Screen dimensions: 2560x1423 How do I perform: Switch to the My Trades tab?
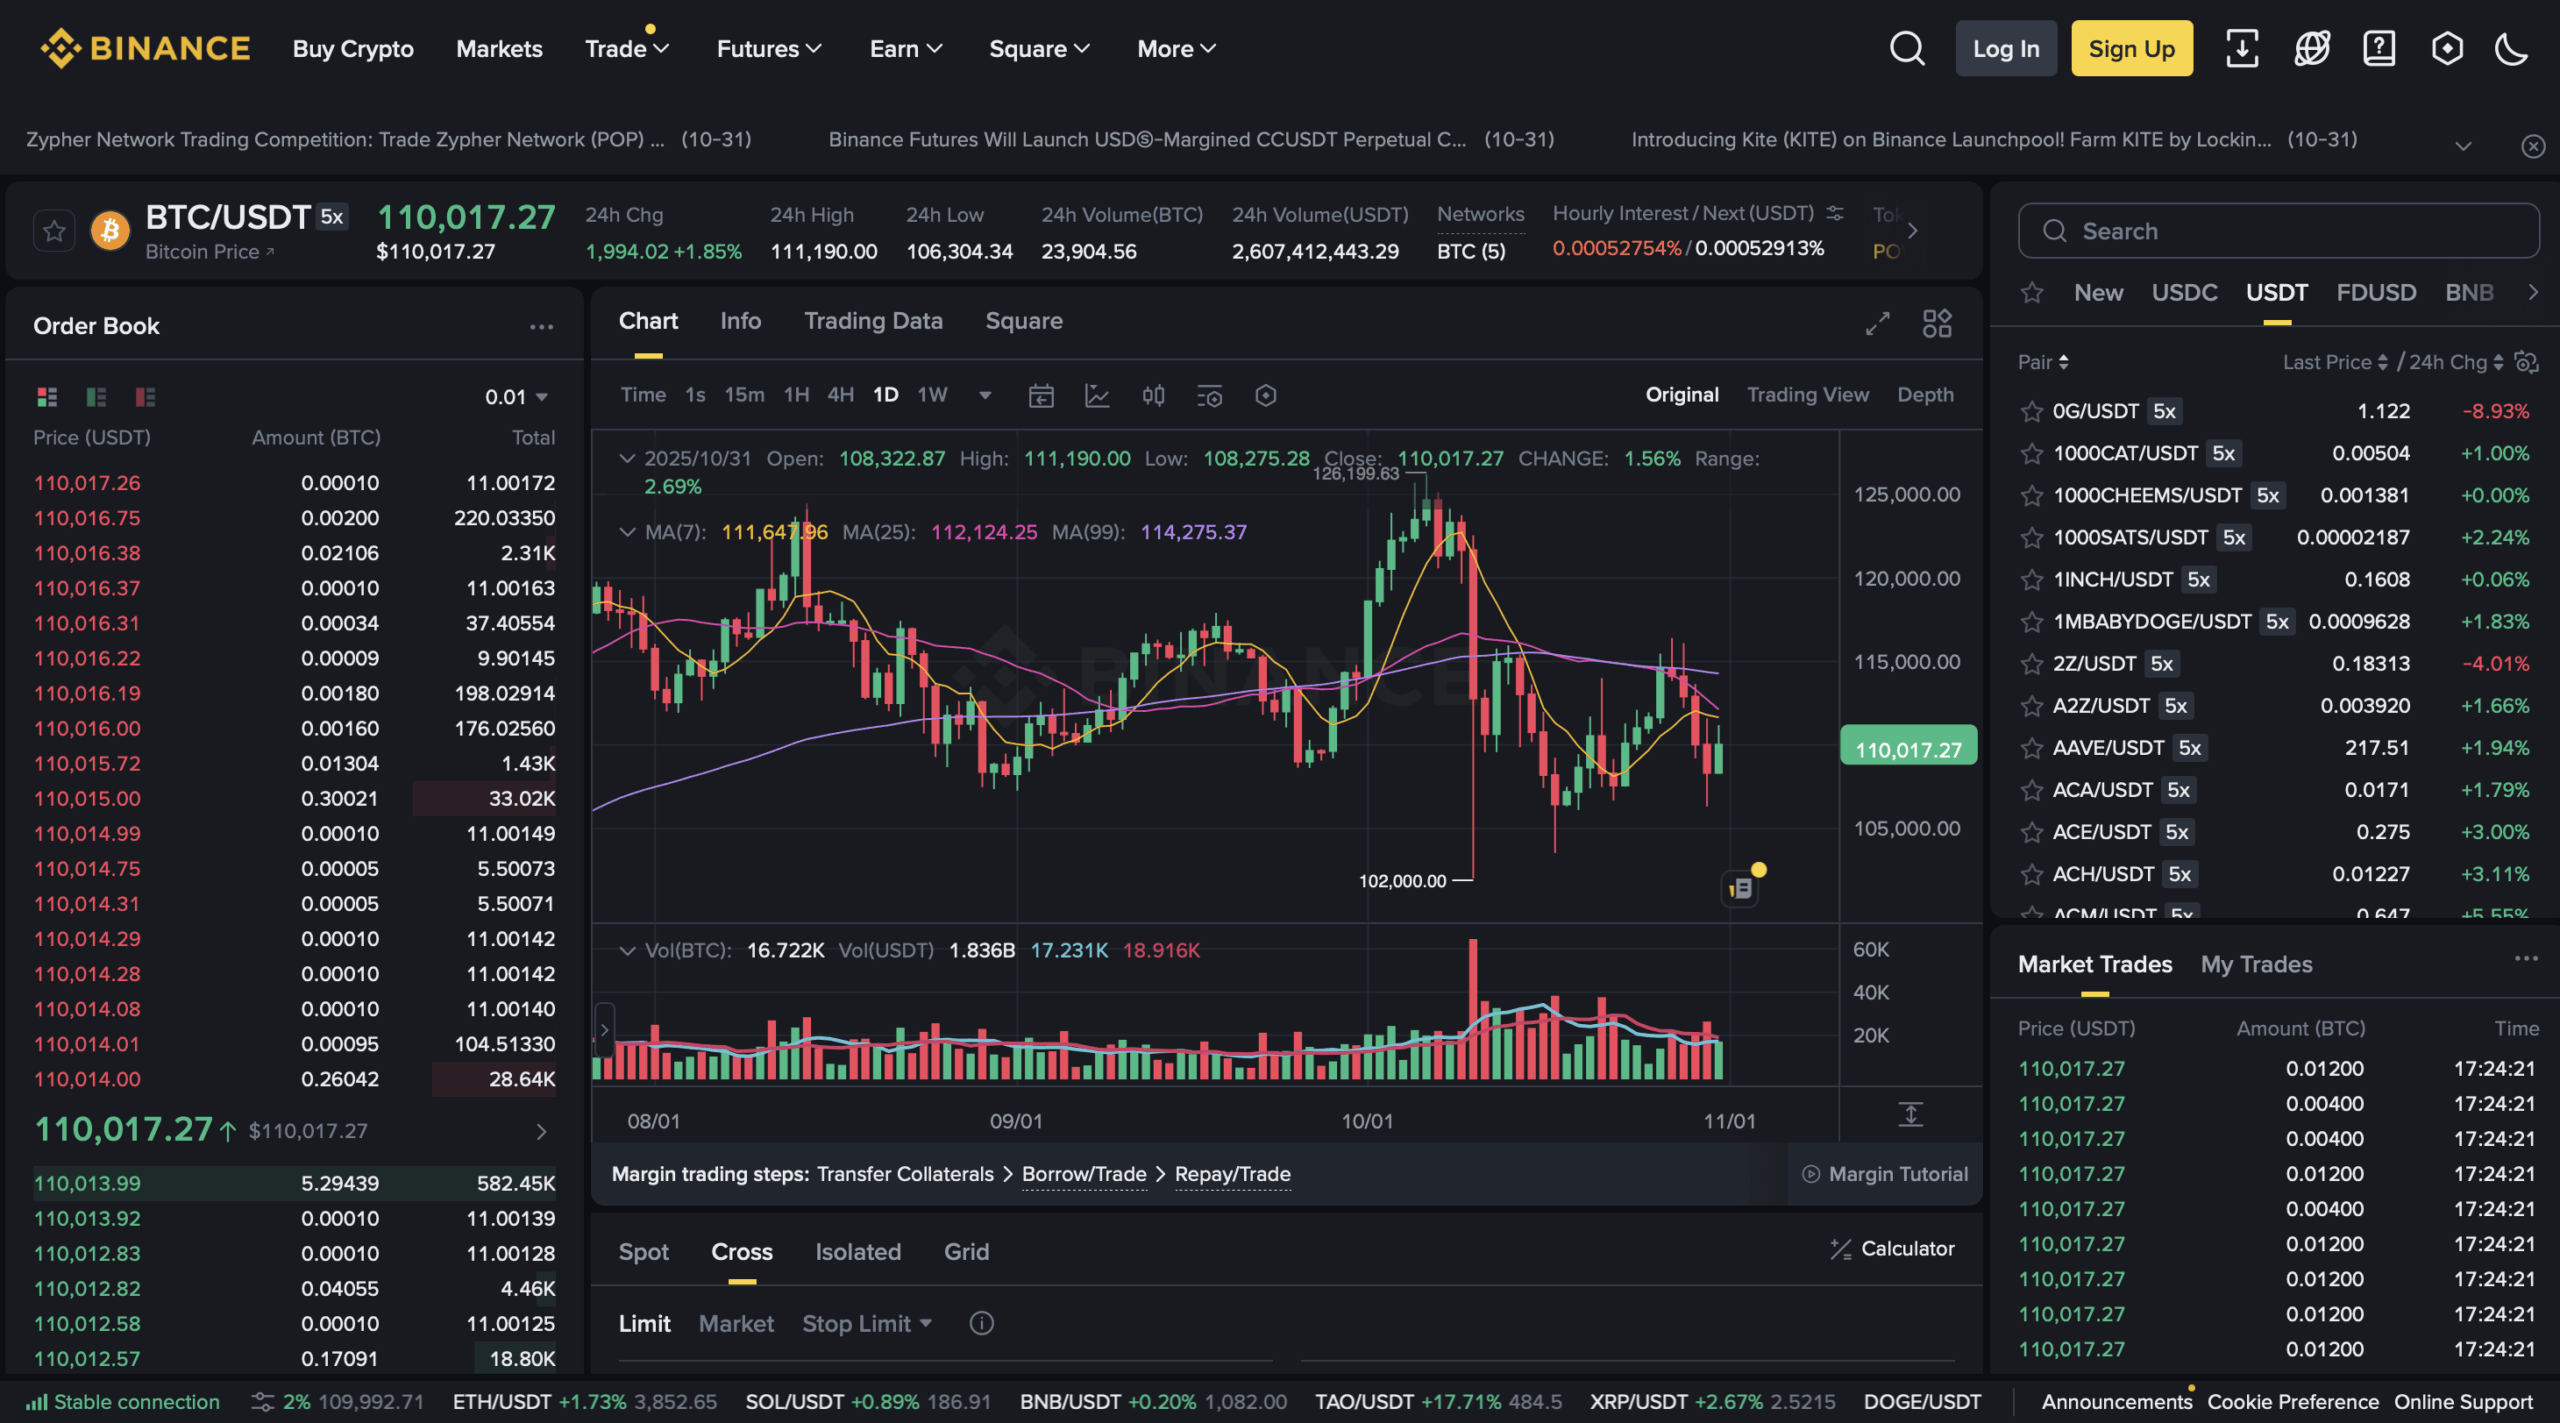click(2256, 964)
